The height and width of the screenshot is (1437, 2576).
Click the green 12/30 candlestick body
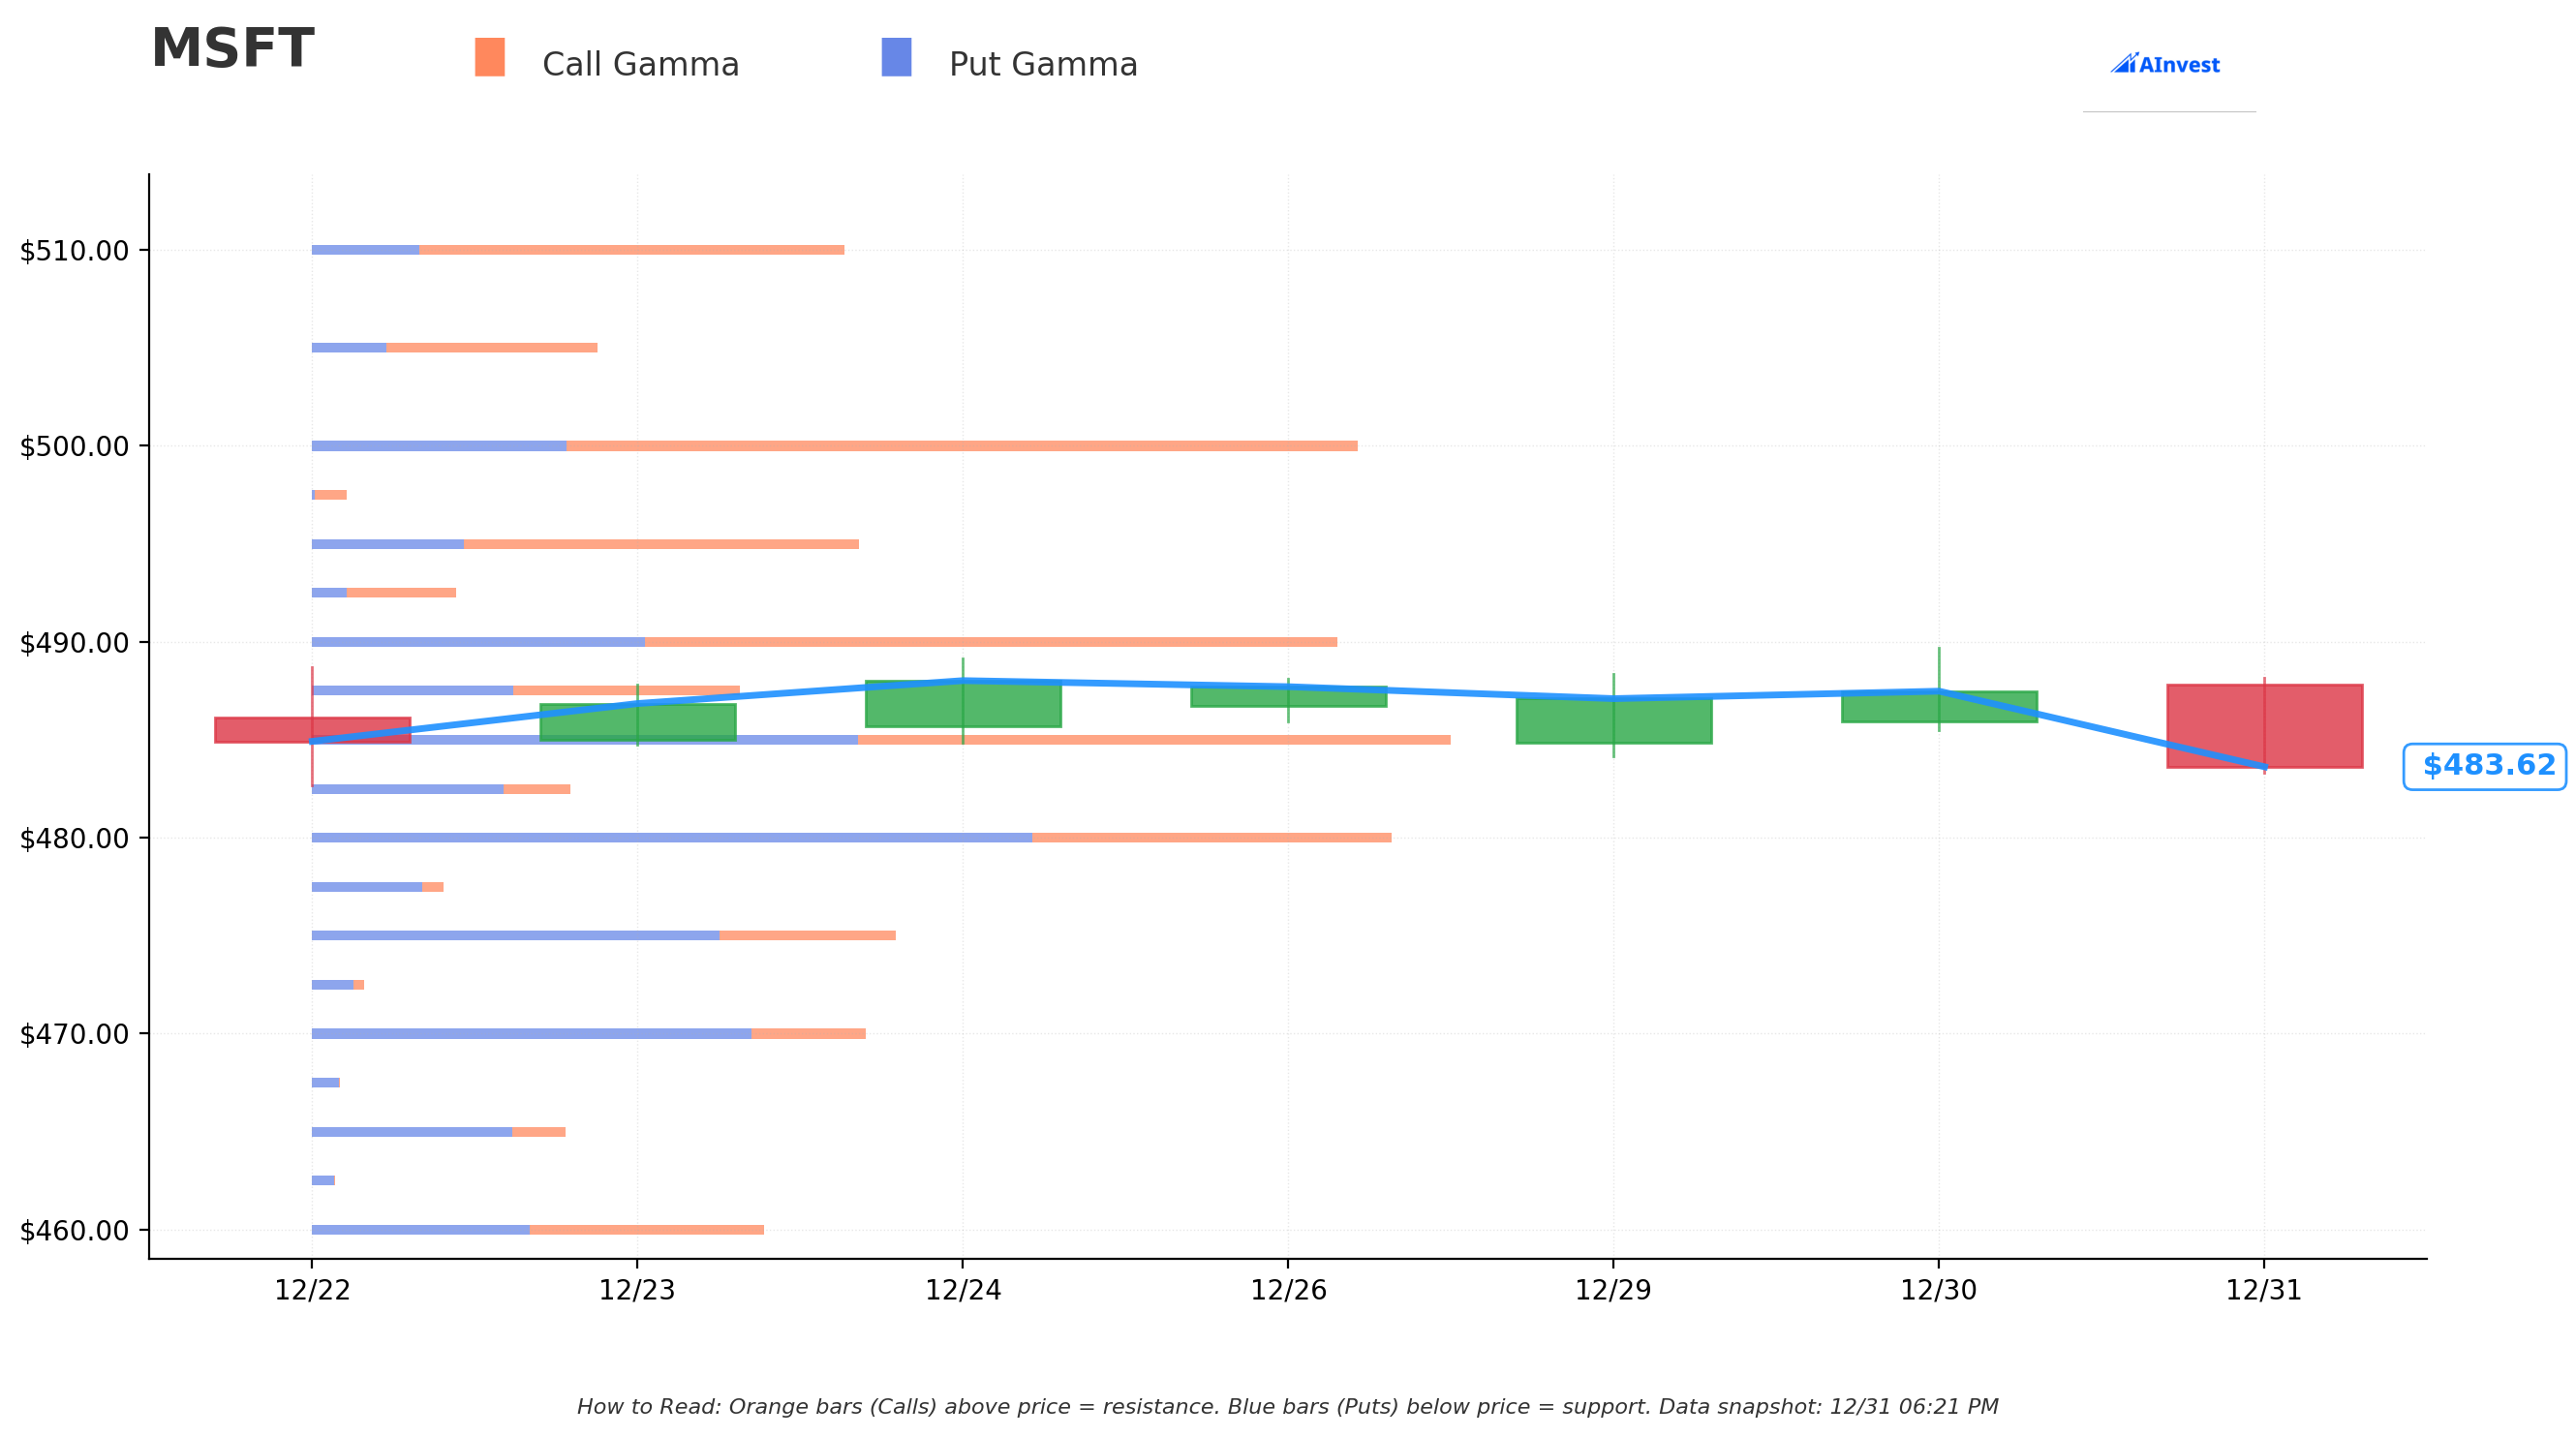[1939, 706]
